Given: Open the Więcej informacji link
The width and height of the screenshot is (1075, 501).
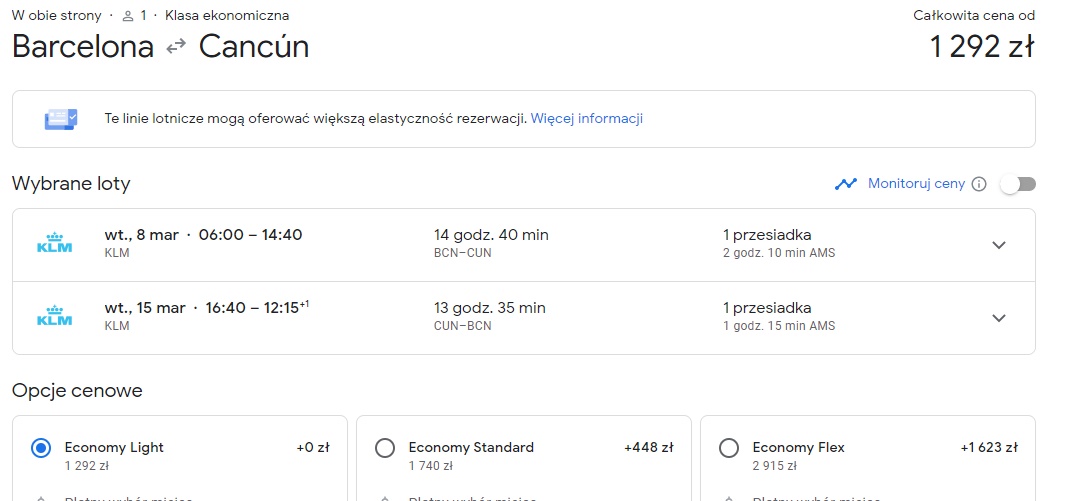Looking at the screenshot, I should pos(587,119).
